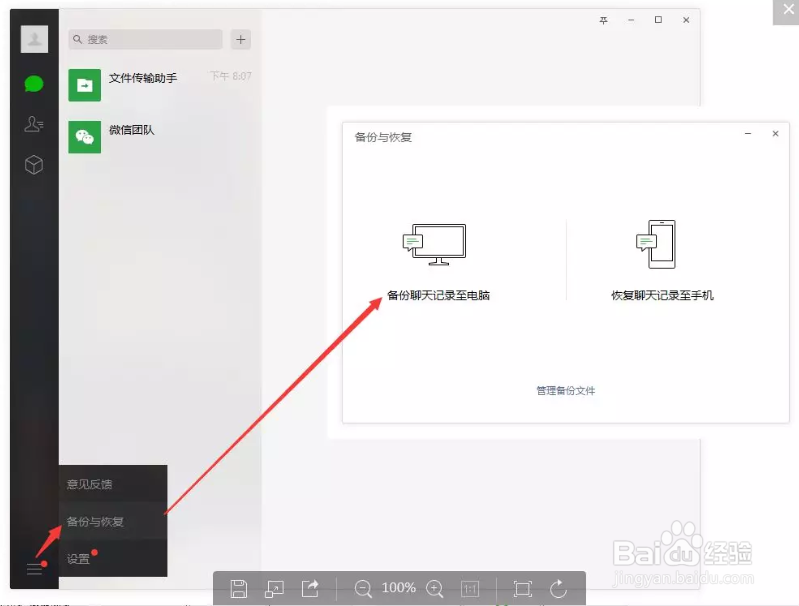Focus the 搜索 search field
Viewport: 799px width, 606px height.
[x=145, y=39]
